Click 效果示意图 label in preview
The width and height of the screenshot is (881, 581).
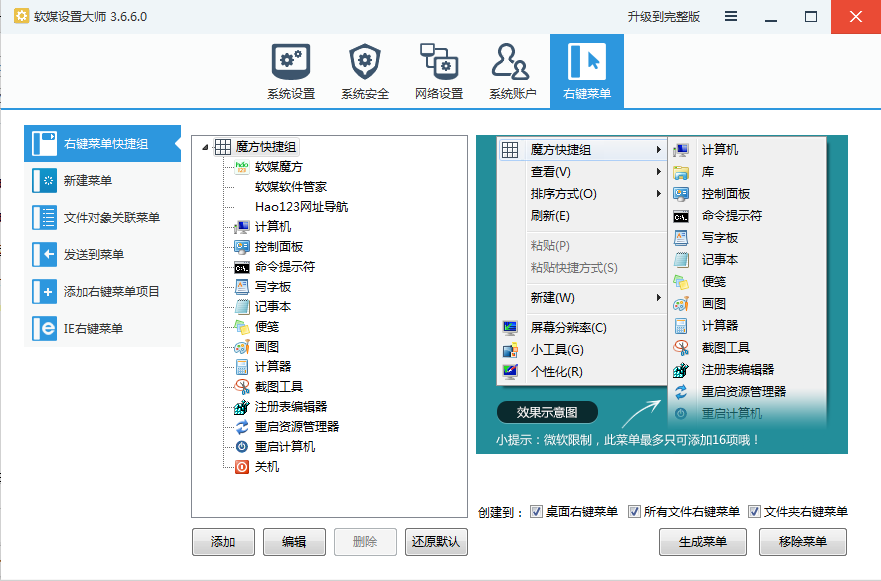[547, 412]
